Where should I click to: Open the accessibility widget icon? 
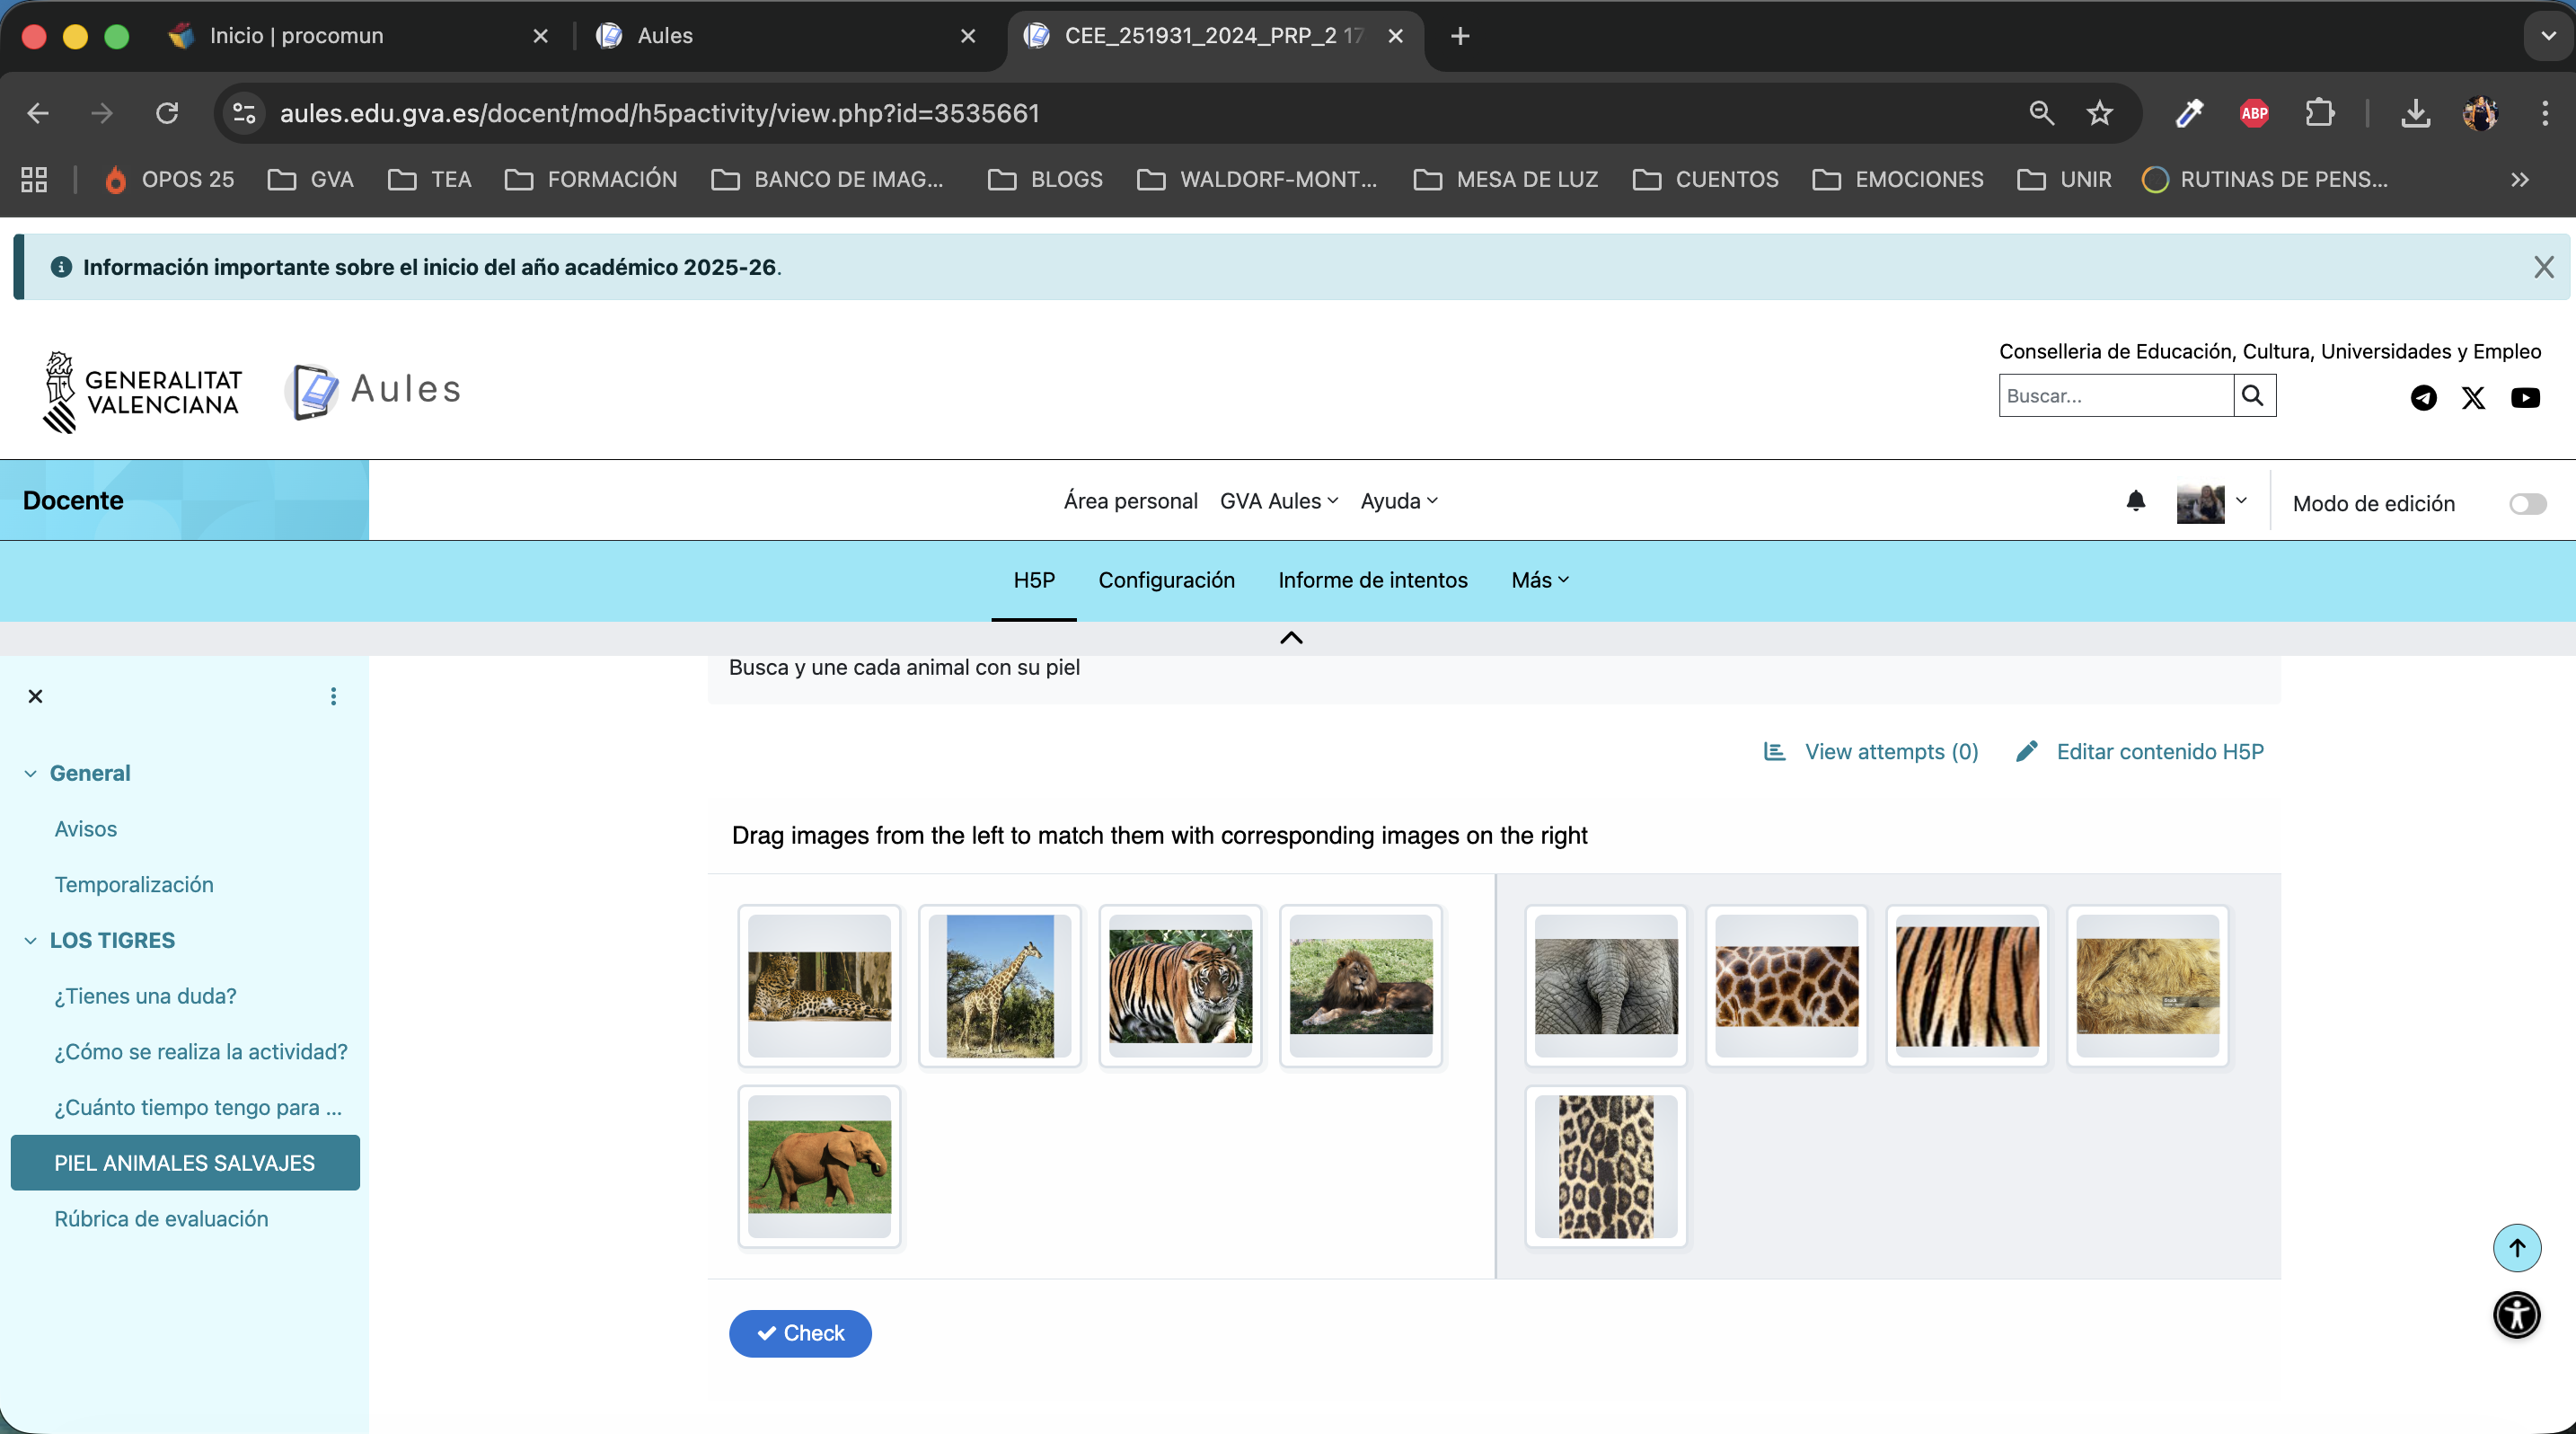coord(2516,1314)
